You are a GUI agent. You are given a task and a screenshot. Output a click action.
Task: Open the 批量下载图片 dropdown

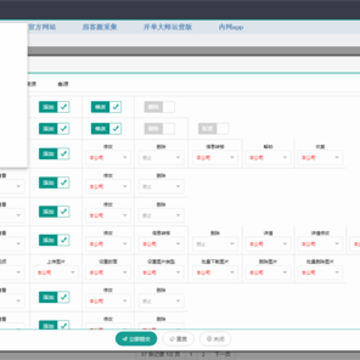click(x=215, y=273)
